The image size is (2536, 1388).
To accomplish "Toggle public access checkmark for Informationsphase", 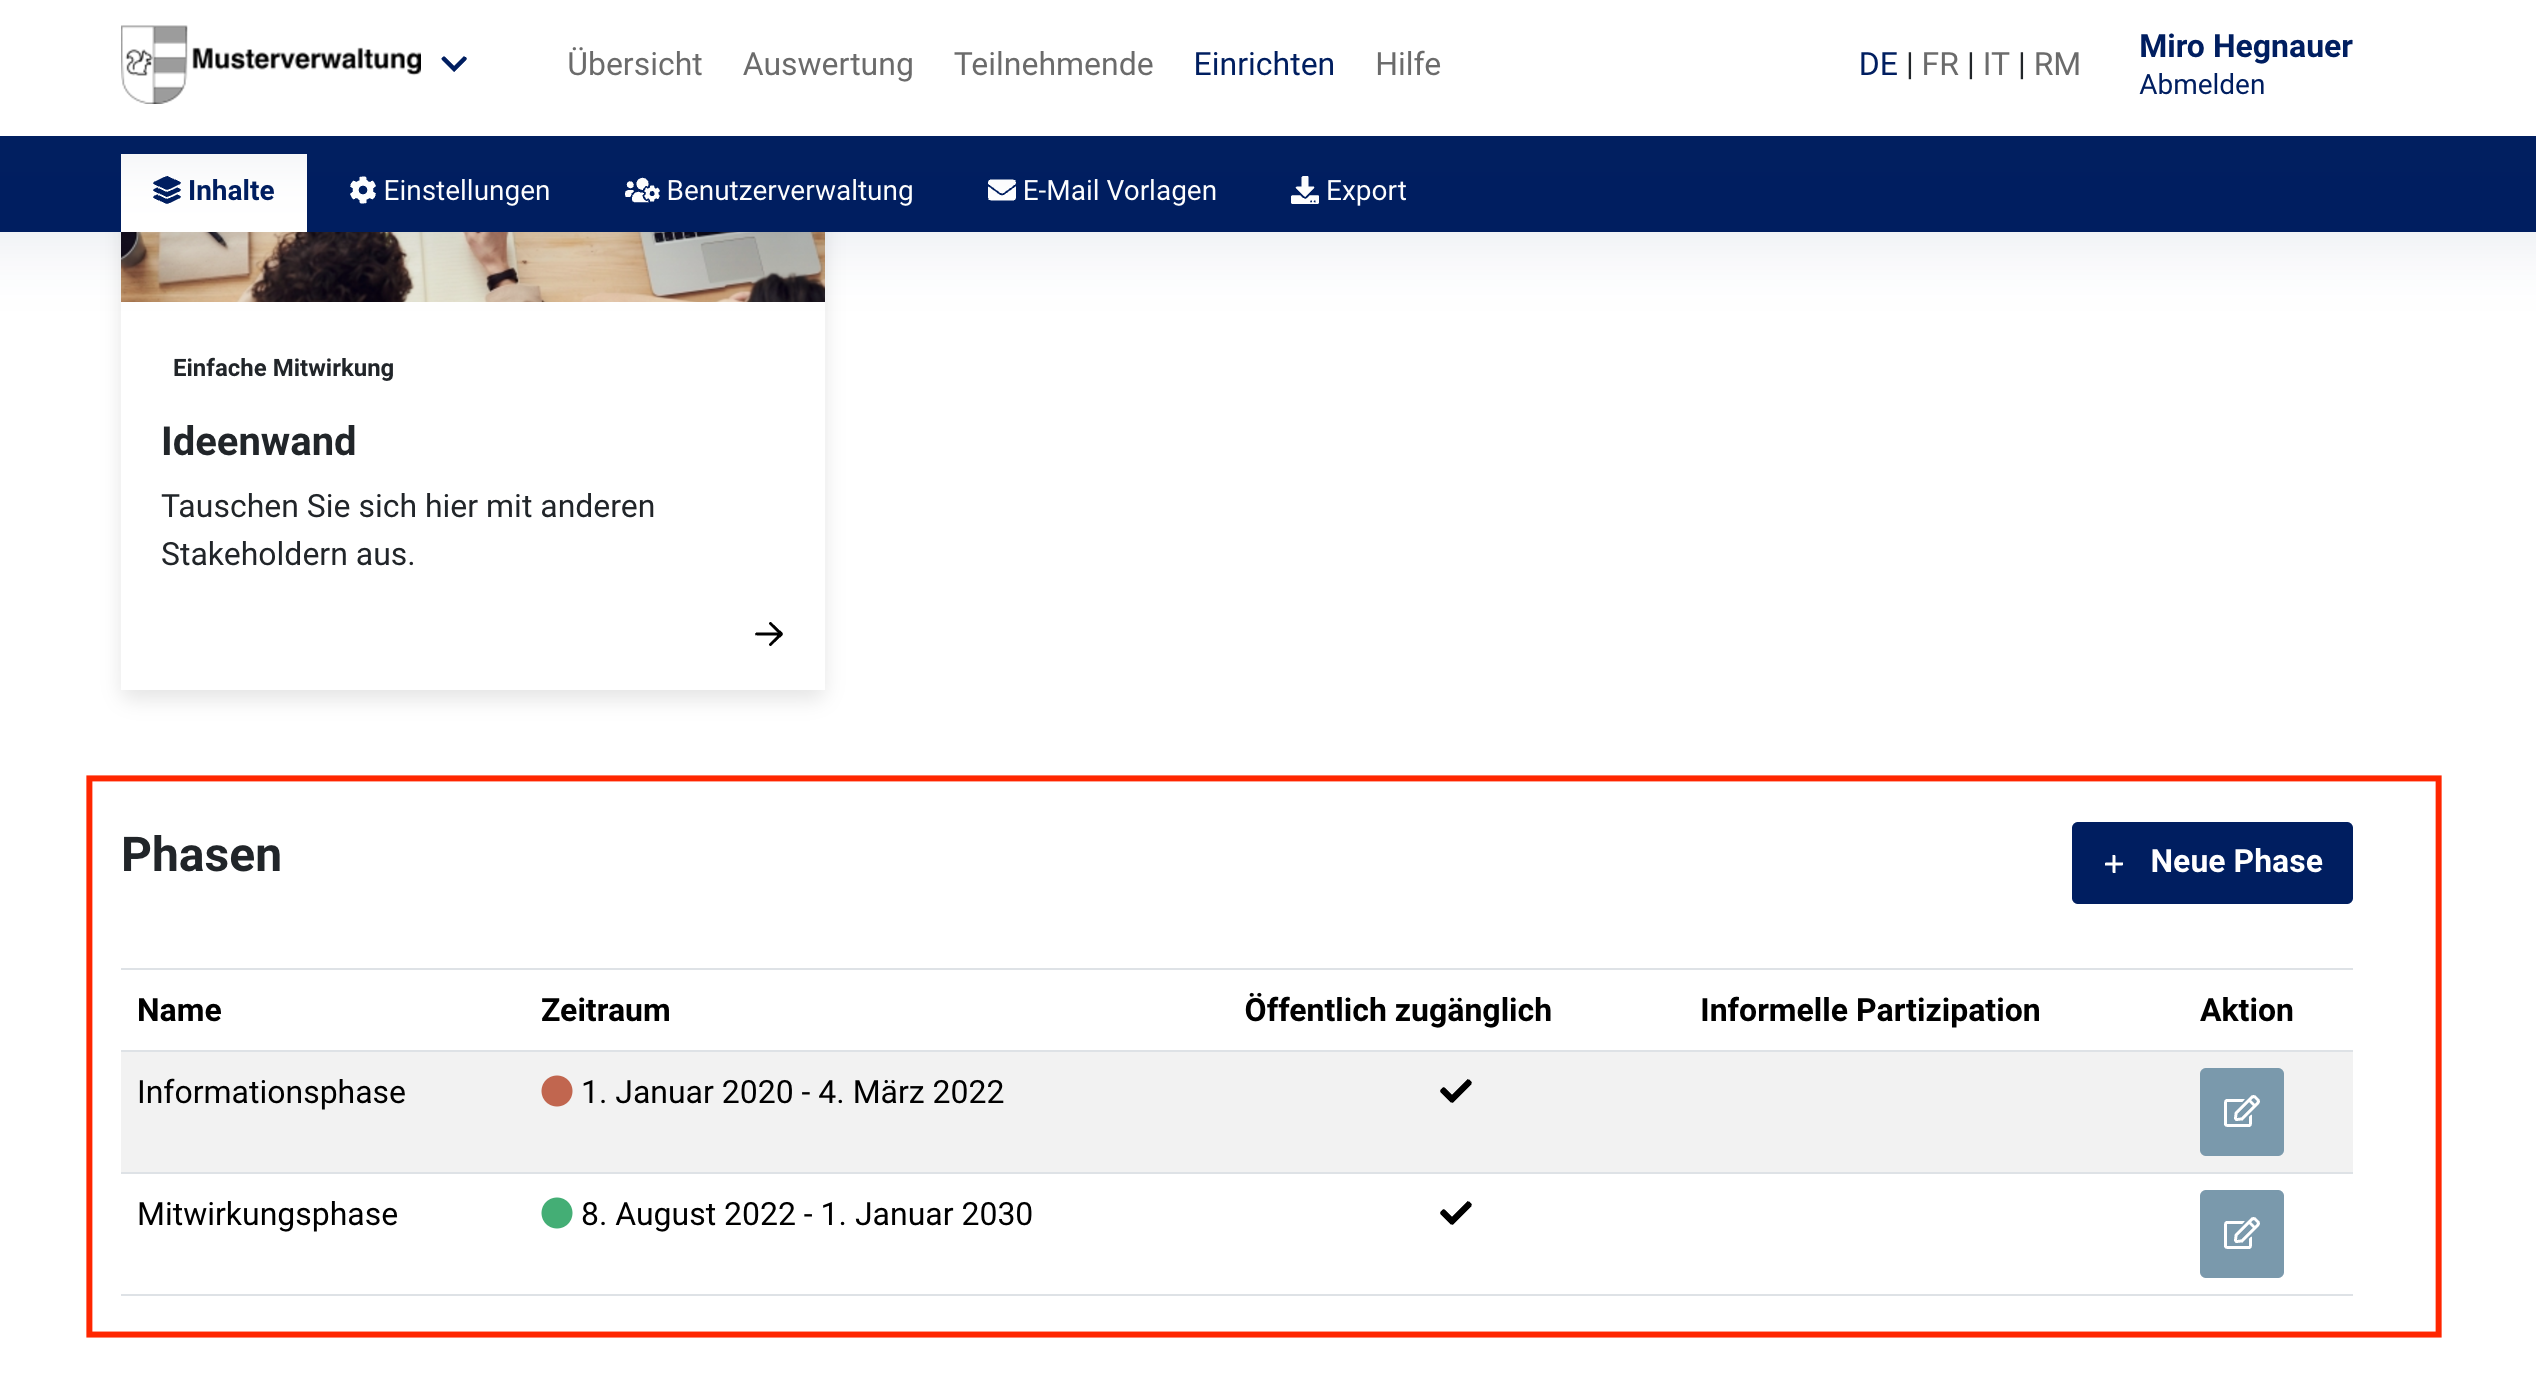I will pos(1455,1091).
